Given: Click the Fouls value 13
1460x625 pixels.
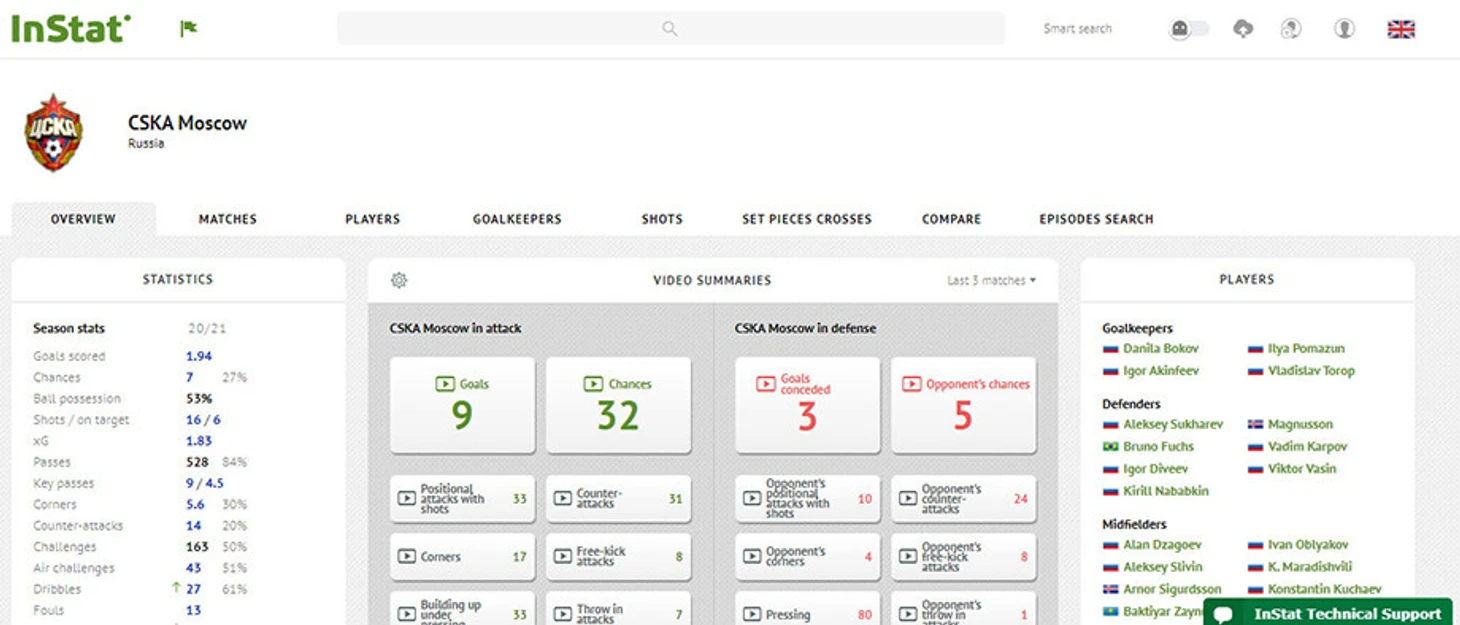Looking at the screenshot, I should pyautogui.click(x=193, y=610).
